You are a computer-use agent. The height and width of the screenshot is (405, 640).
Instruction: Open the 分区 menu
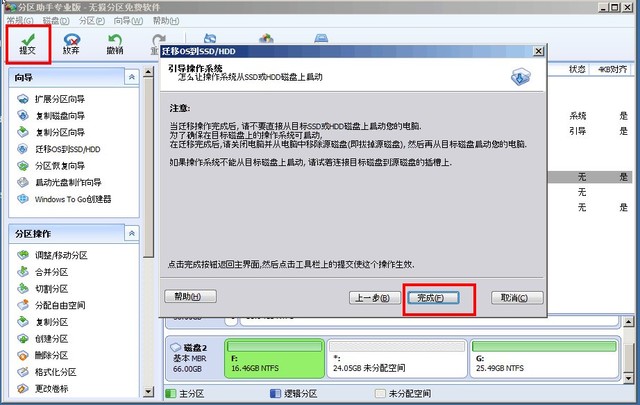click(x=92, y=20)
